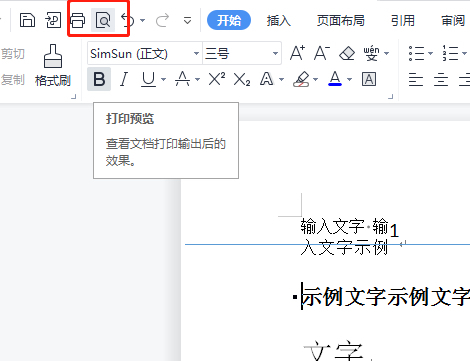Click the numbered list icon
Viewport: 470px width, 361px height.
[450, 53]
